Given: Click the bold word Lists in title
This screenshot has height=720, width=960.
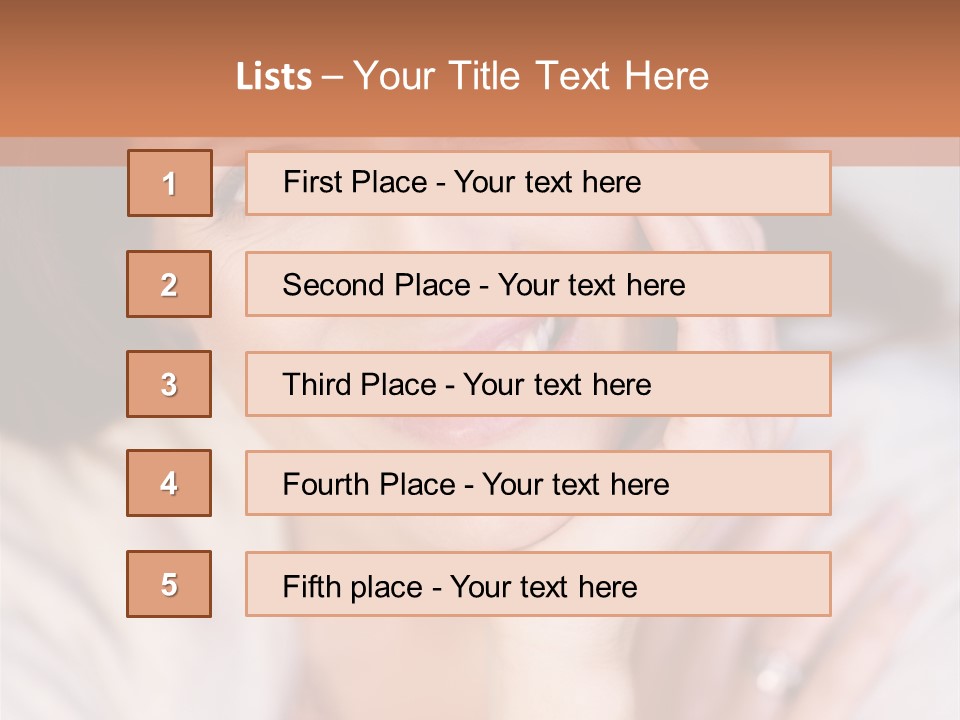Looking at the screenshot, I should click(x=274, y=76).
